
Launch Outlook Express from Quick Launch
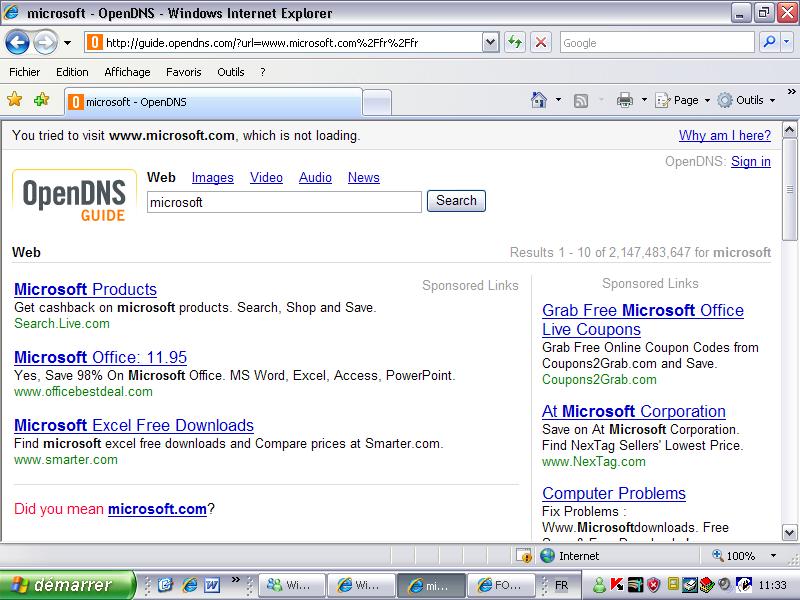coord(165,585)
